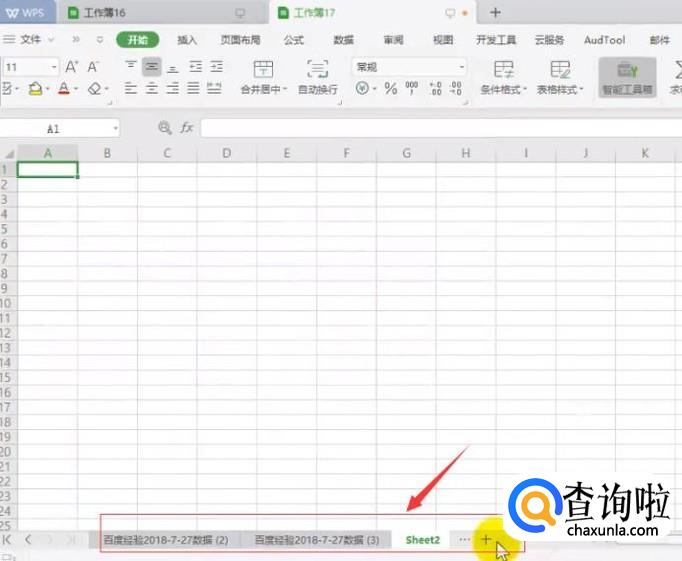
Task: Open the font size 11 dropdown
Action: coord(54,67)
